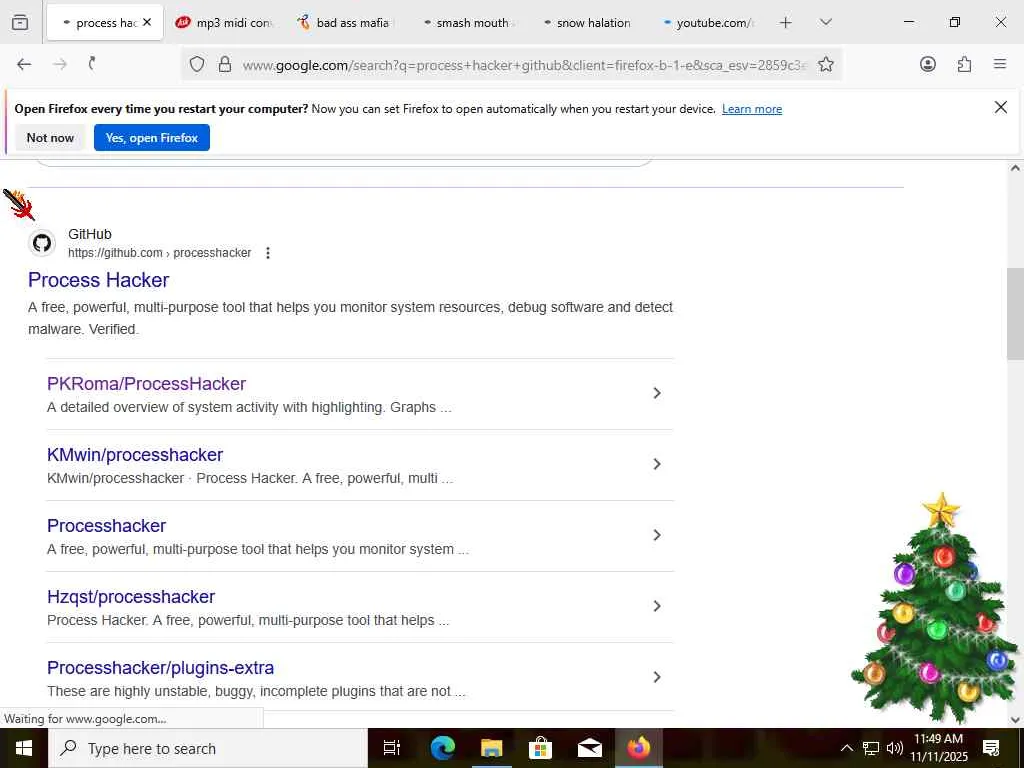1024x768 pixels.
Task: Open the volume speaker tray icon
Action: (895, 748)
